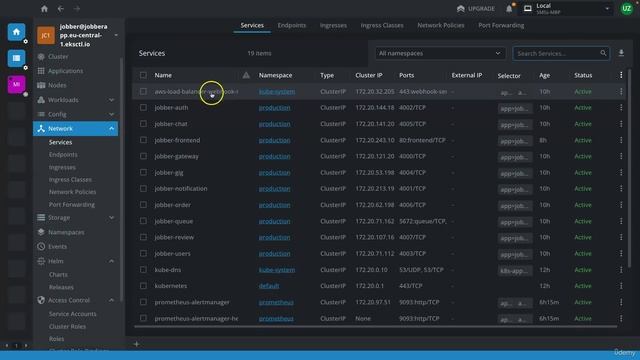The image size is (640, 360).
Task: Open actions menu for kubernetes row
Action: 621,286
